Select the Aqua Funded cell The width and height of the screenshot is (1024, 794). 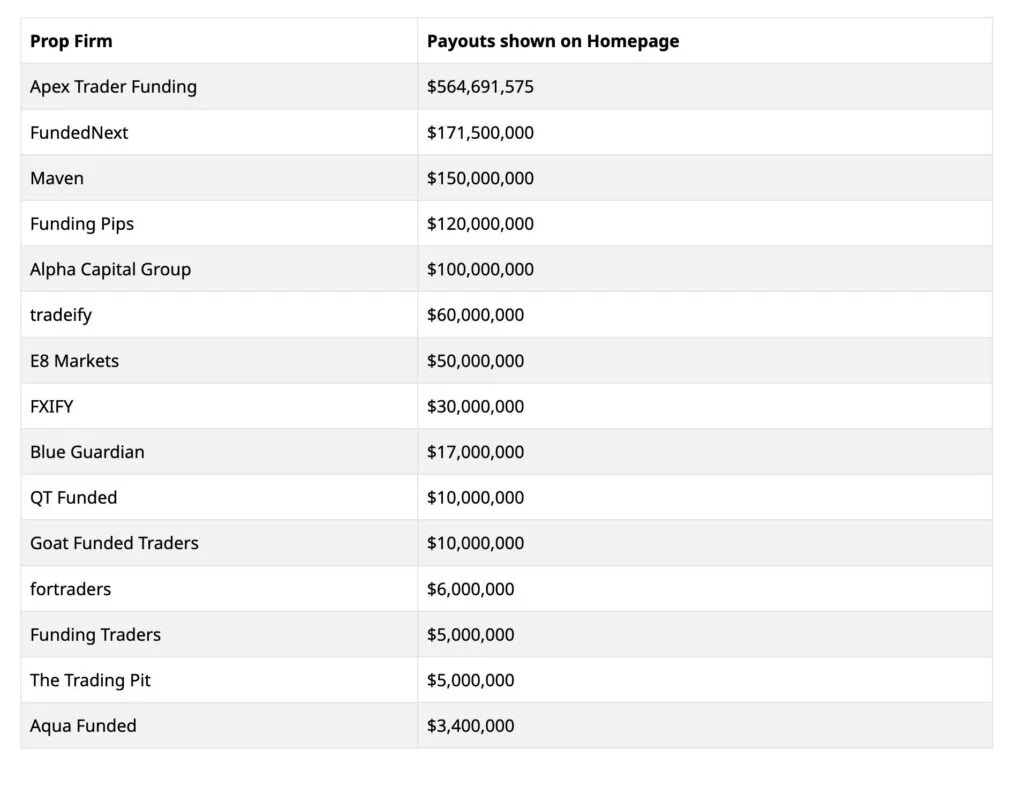pyautogui.click(x=83, y=726)
